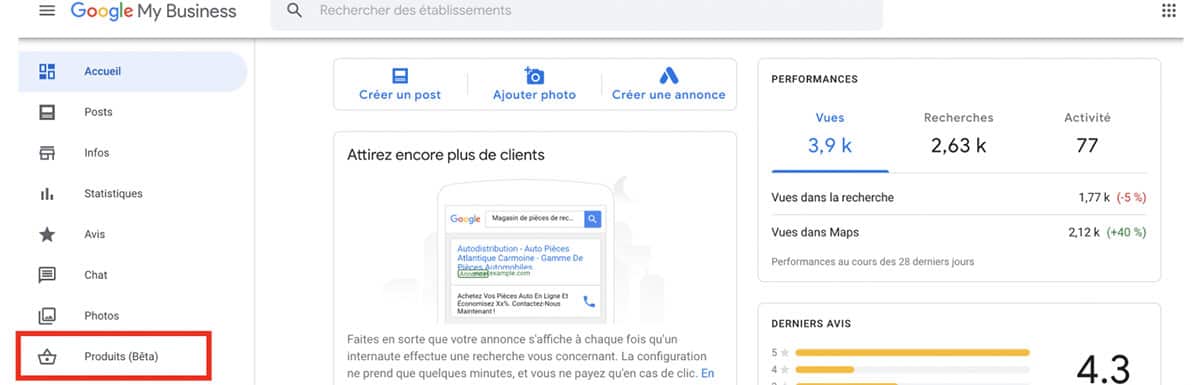Viewport: 1200px width, 385px height.
Task: Click the PERFORMANCES card title
Action: [815, 79]
